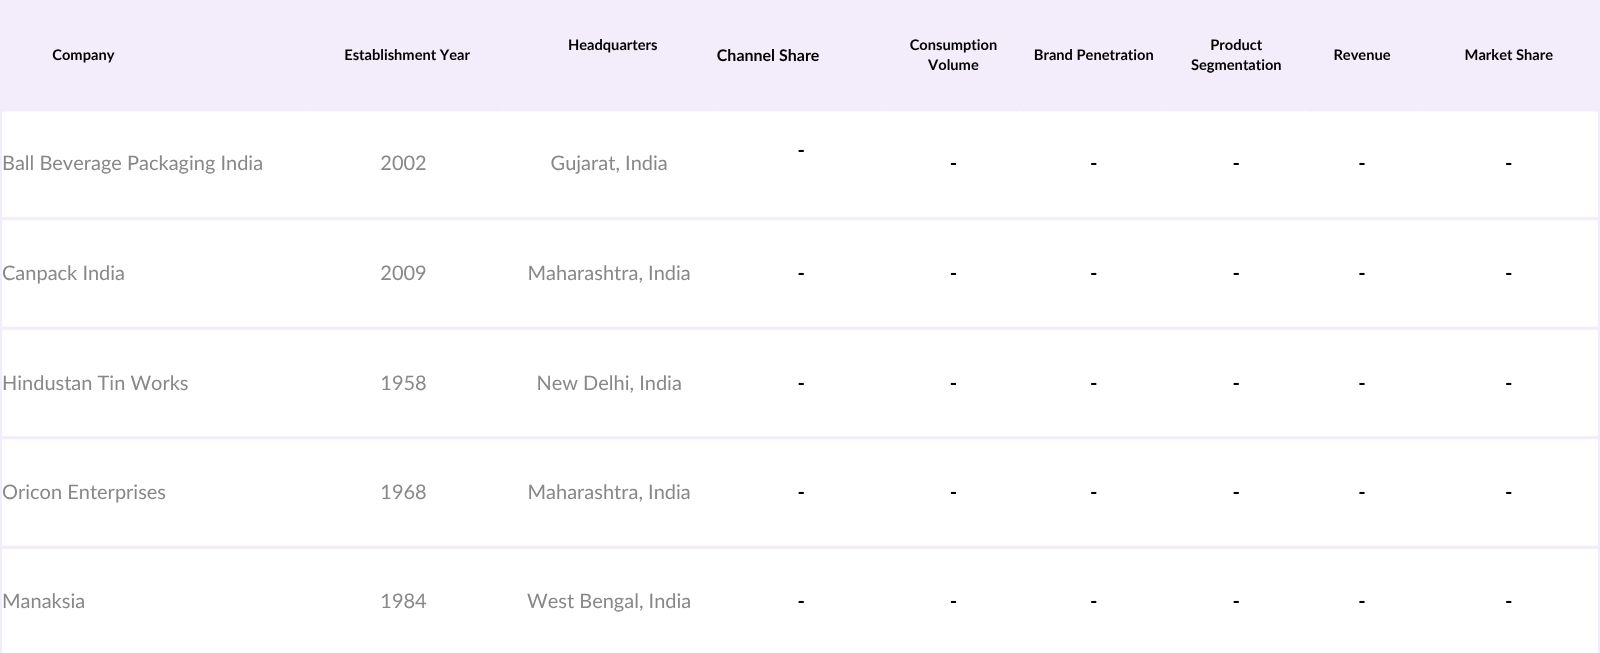
Task: Select the Brand Penetration column header
Action: coord(1093,55)
